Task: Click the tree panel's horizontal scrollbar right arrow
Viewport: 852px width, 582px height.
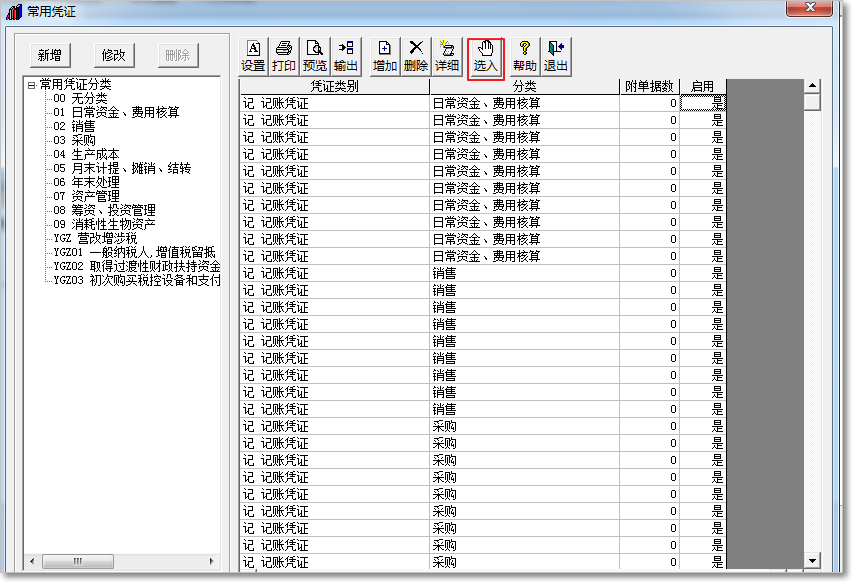Action: click(x=212, y=561)
